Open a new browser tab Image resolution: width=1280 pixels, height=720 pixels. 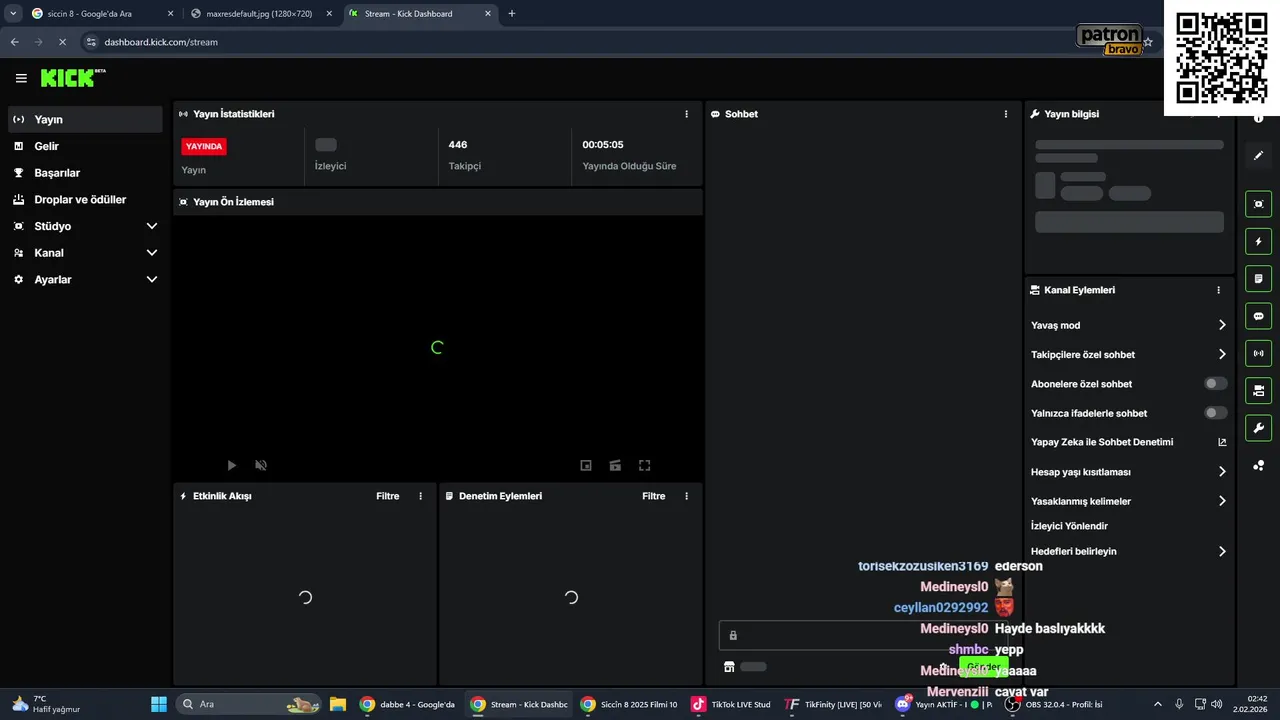pos(512,14)
